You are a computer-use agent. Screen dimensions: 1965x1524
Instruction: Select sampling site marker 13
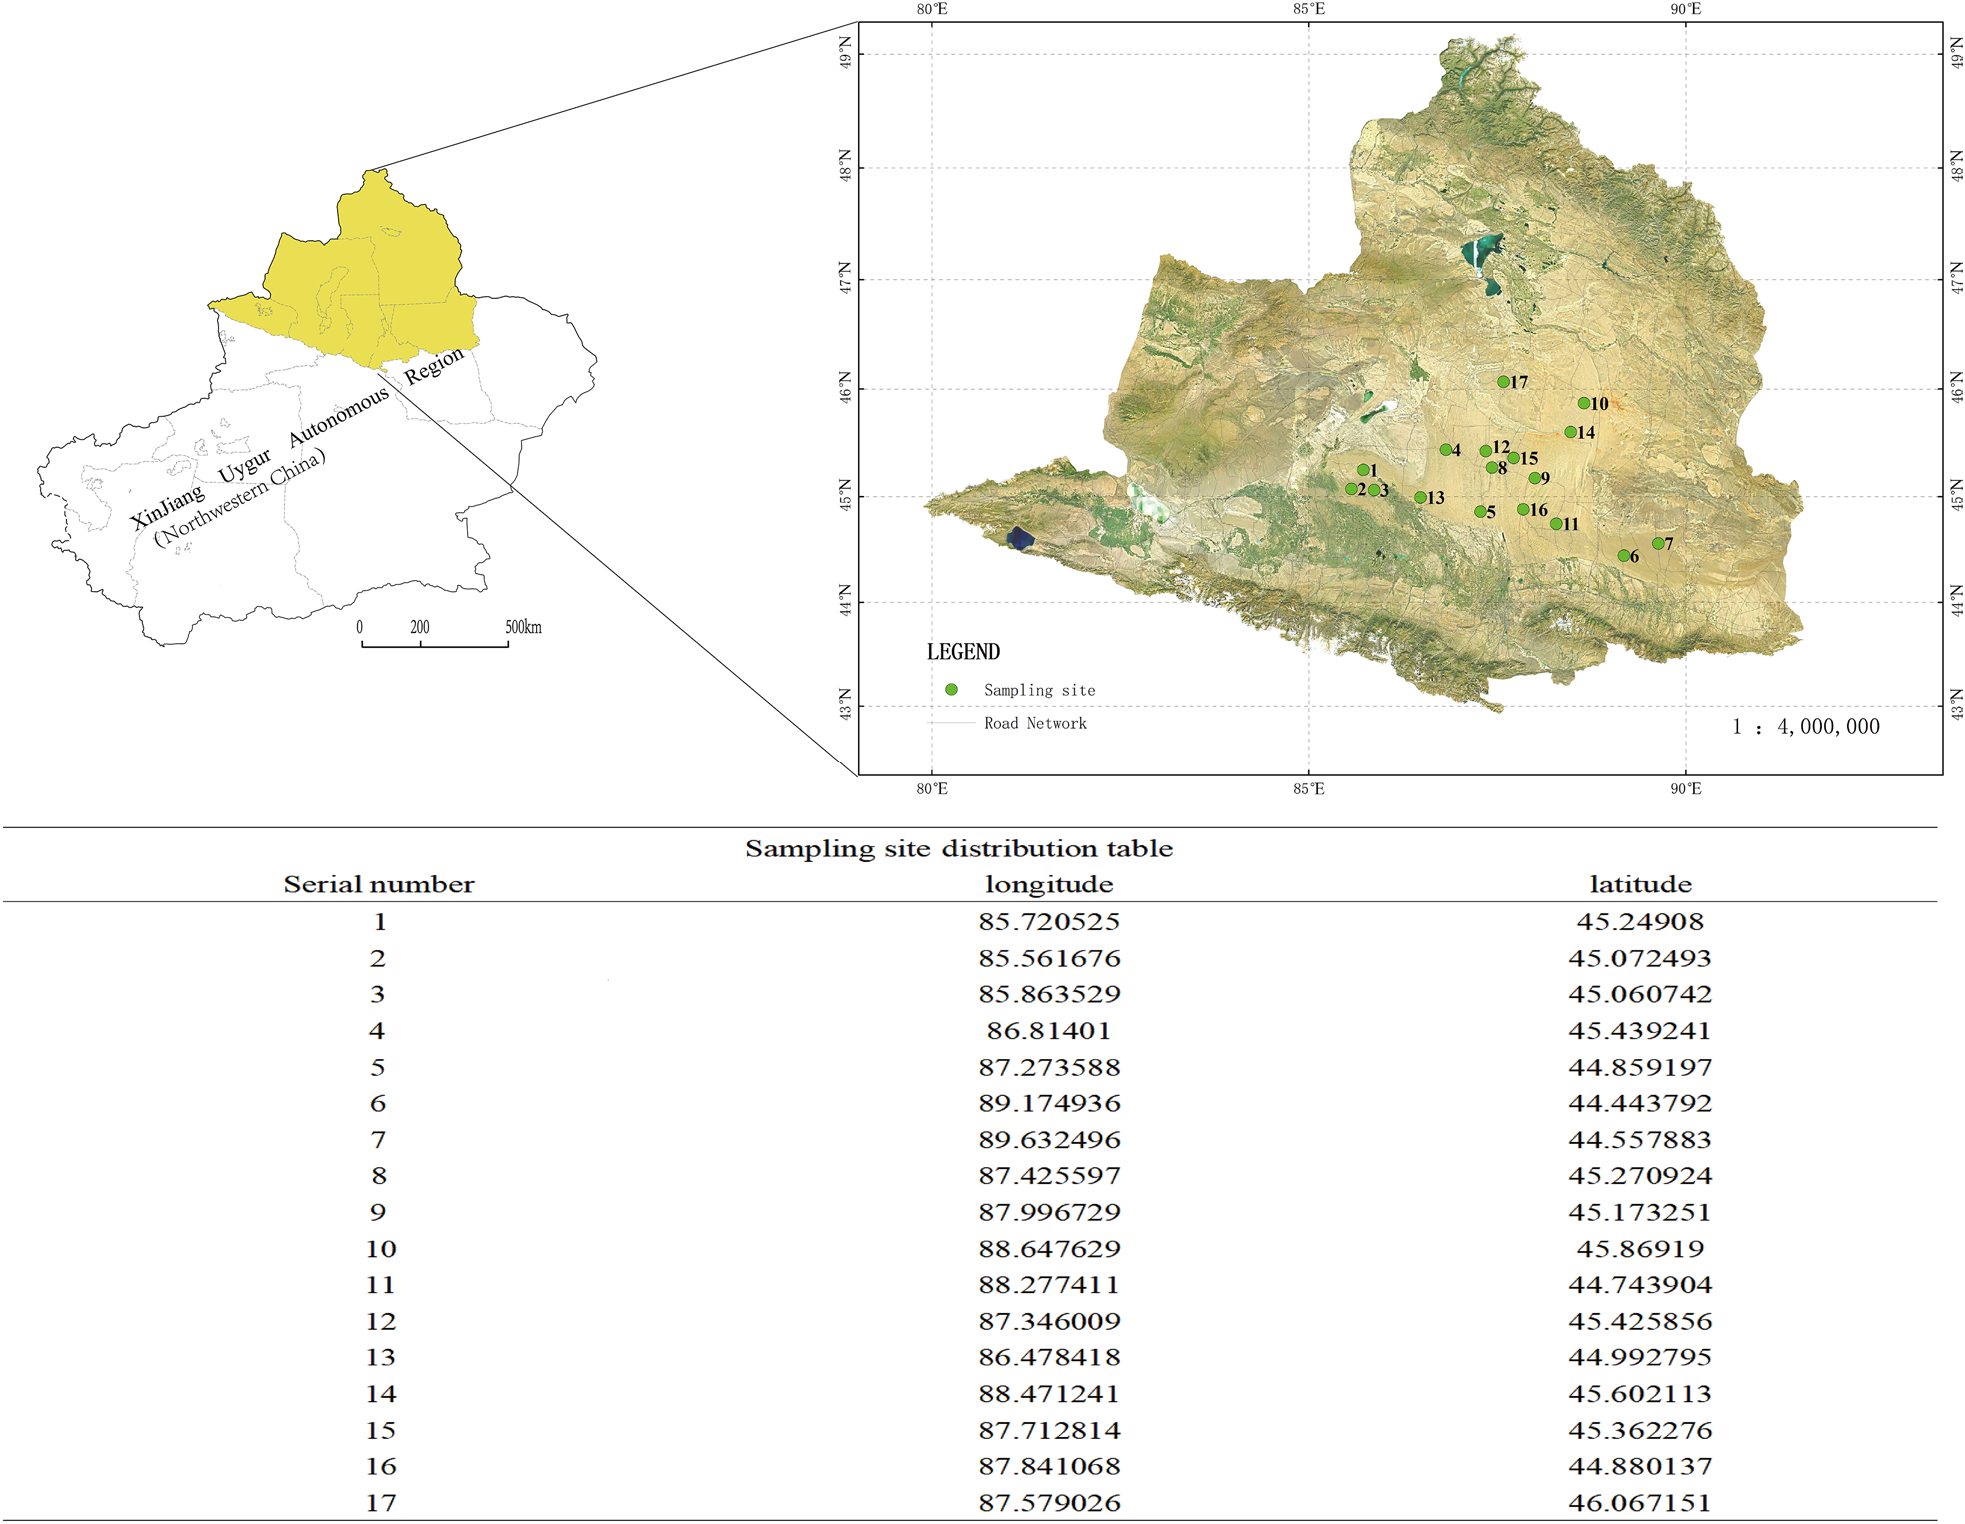click(1420, 497)
